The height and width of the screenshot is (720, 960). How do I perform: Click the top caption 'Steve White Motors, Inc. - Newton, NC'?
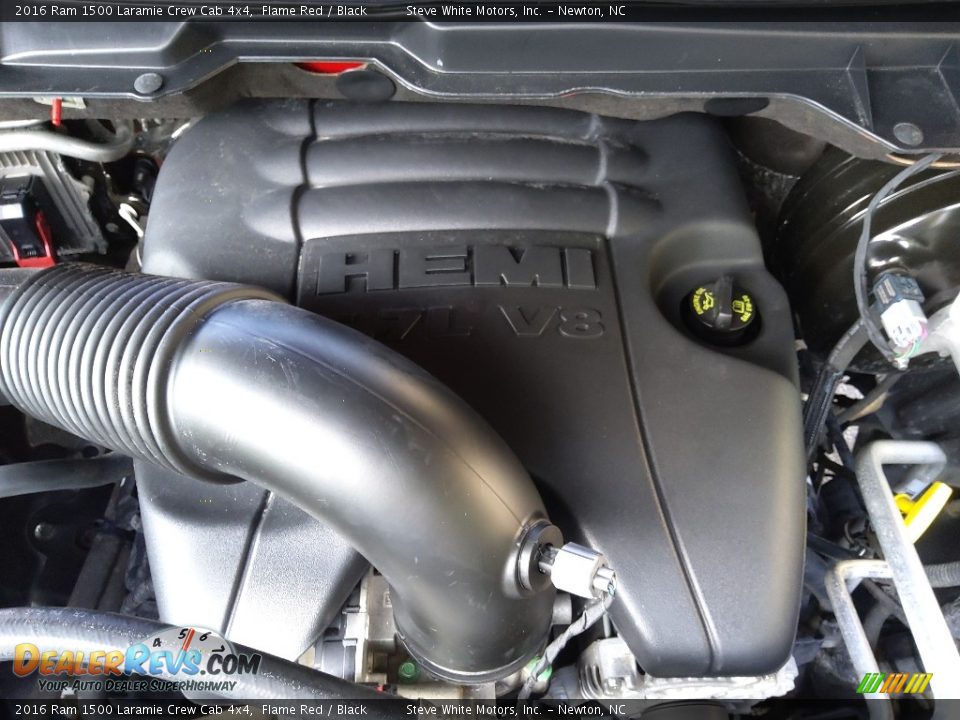(x=516, y=10)
